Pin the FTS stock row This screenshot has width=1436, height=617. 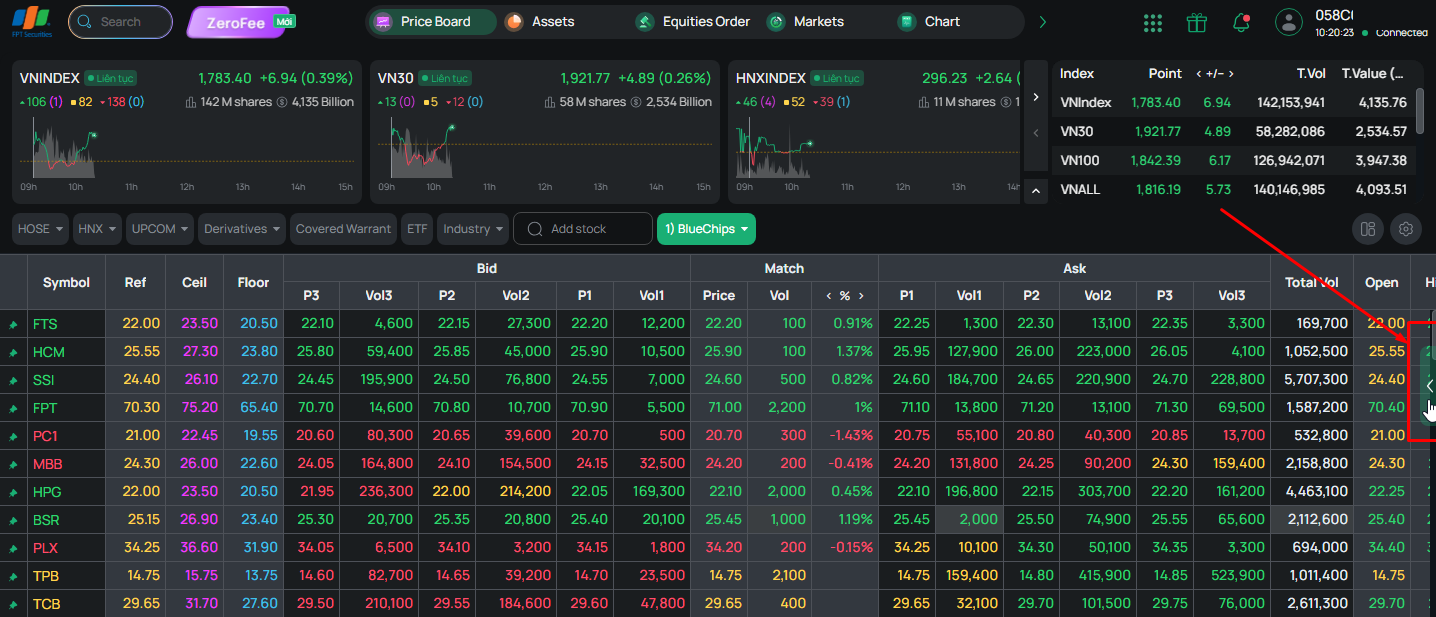[x=14, y=324]
